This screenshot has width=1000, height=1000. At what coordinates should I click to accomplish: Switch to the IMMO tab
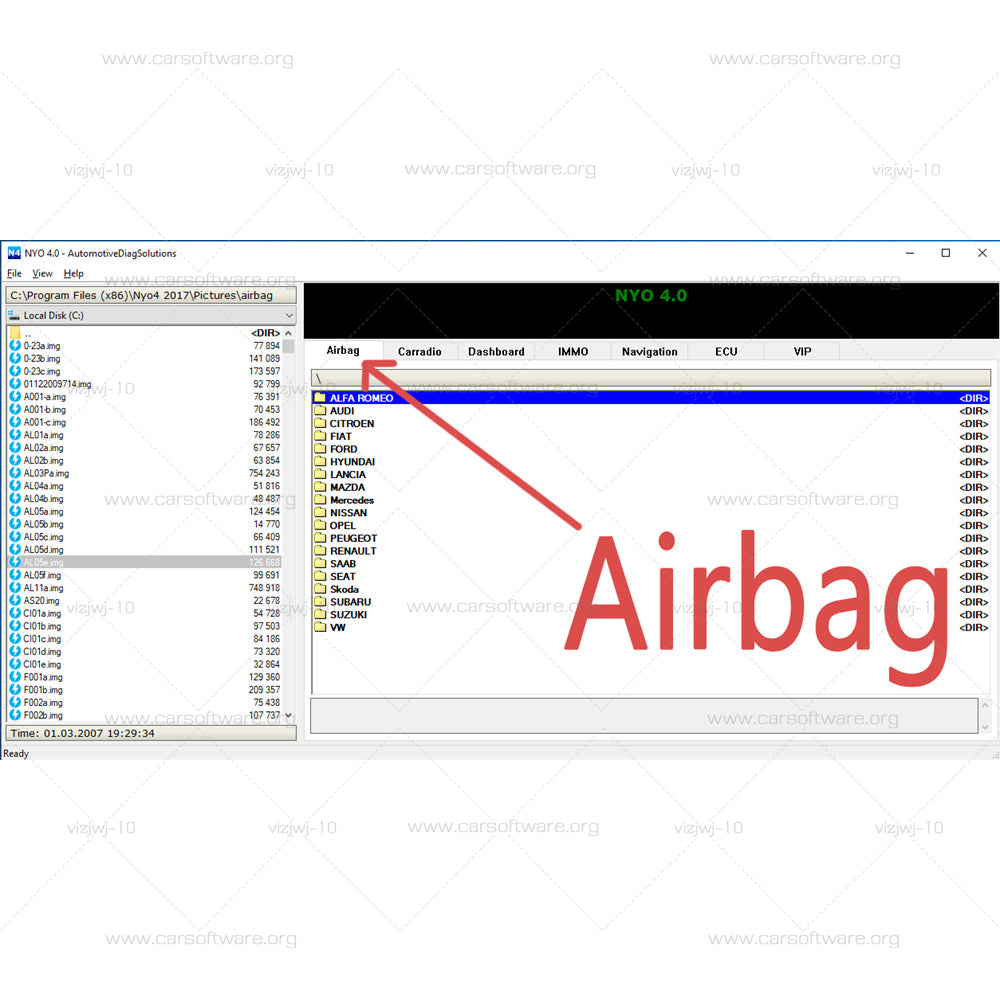pyautogui.click(x=573, y=351)
